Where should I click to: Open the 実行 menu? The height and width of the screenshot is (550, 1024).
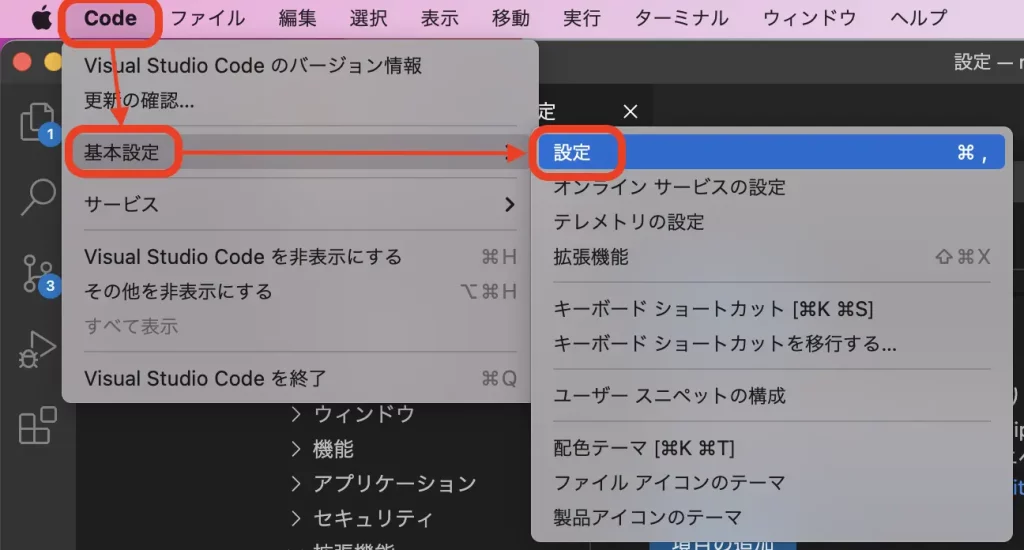point(582,18)
